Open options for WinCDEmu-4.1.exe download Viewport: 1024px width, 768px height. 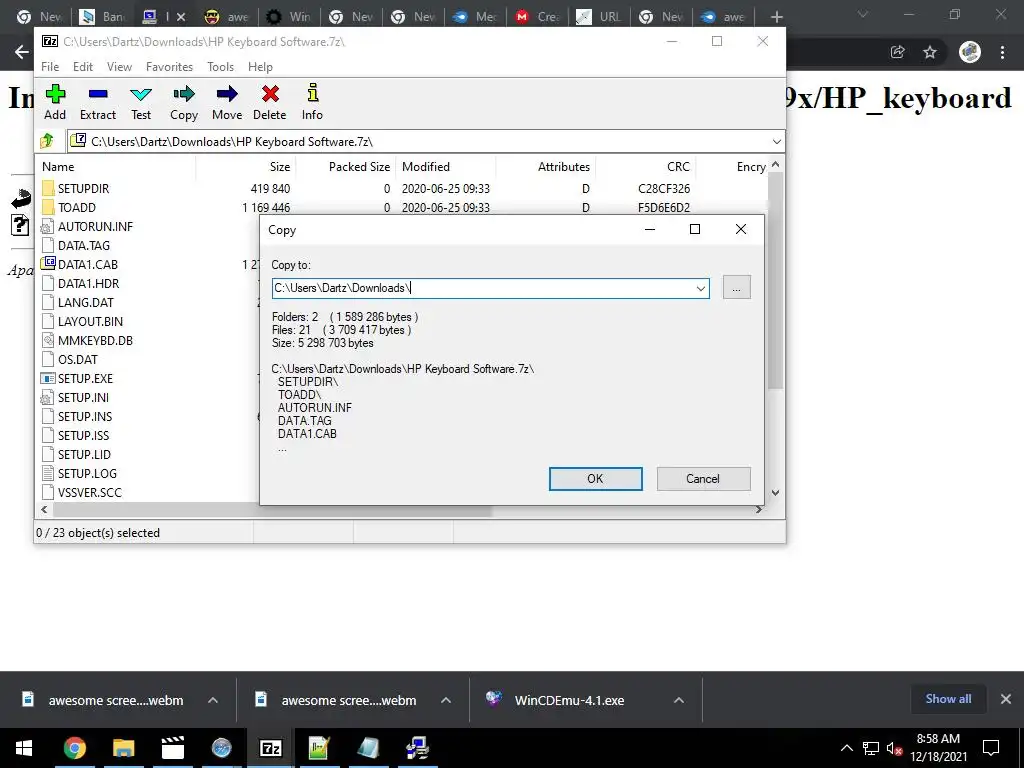[x=679, y=700]
